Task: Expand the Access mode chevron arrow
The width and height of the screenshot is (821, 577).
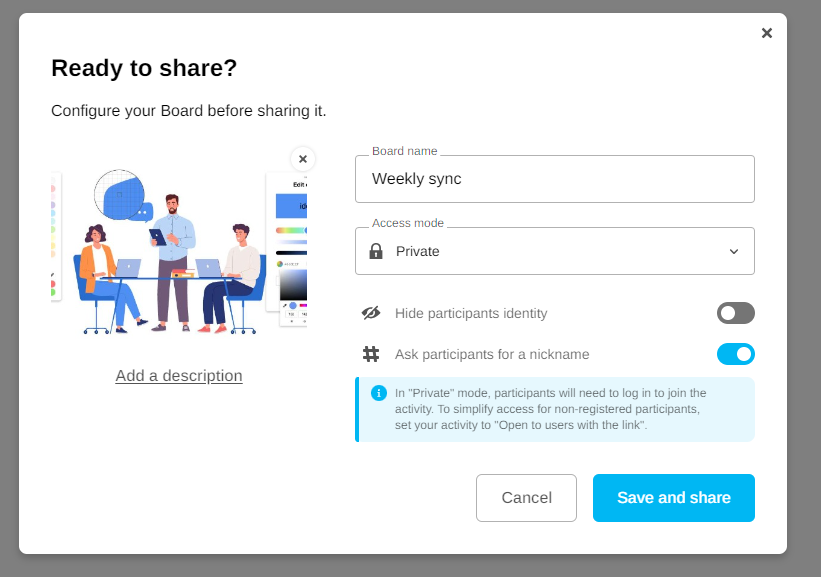Action: click(734, 251)
